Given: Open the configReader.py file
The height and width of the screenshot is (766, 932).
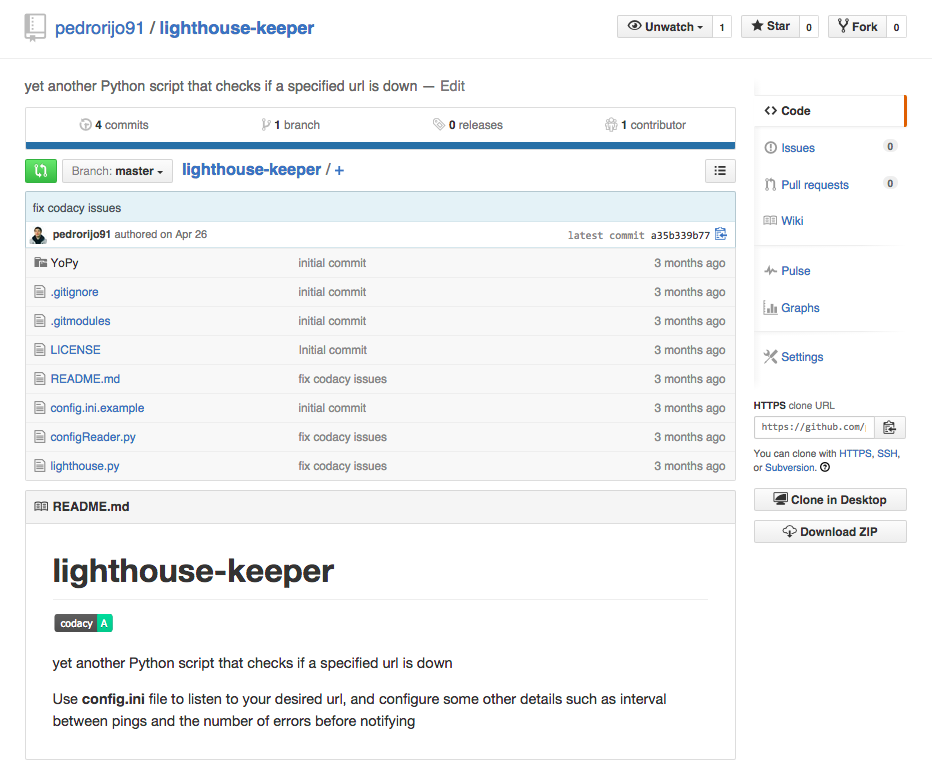Looking at the screenshot, I should click(93, 437).
